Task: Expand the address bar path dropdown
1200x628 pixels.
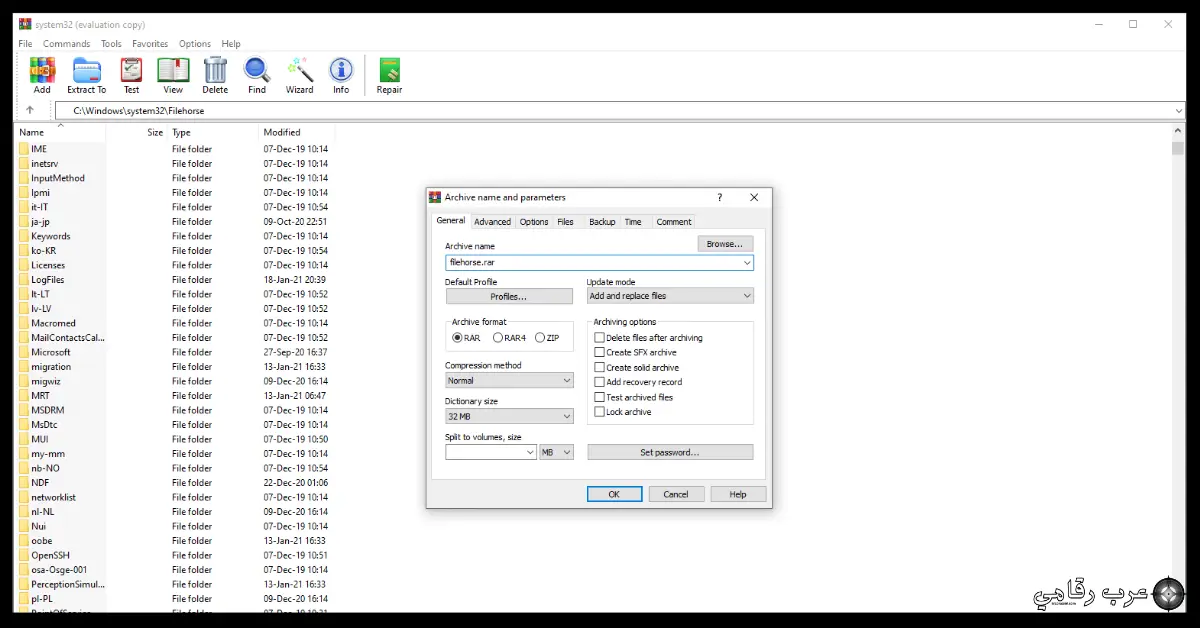Action: [1179, 110]
